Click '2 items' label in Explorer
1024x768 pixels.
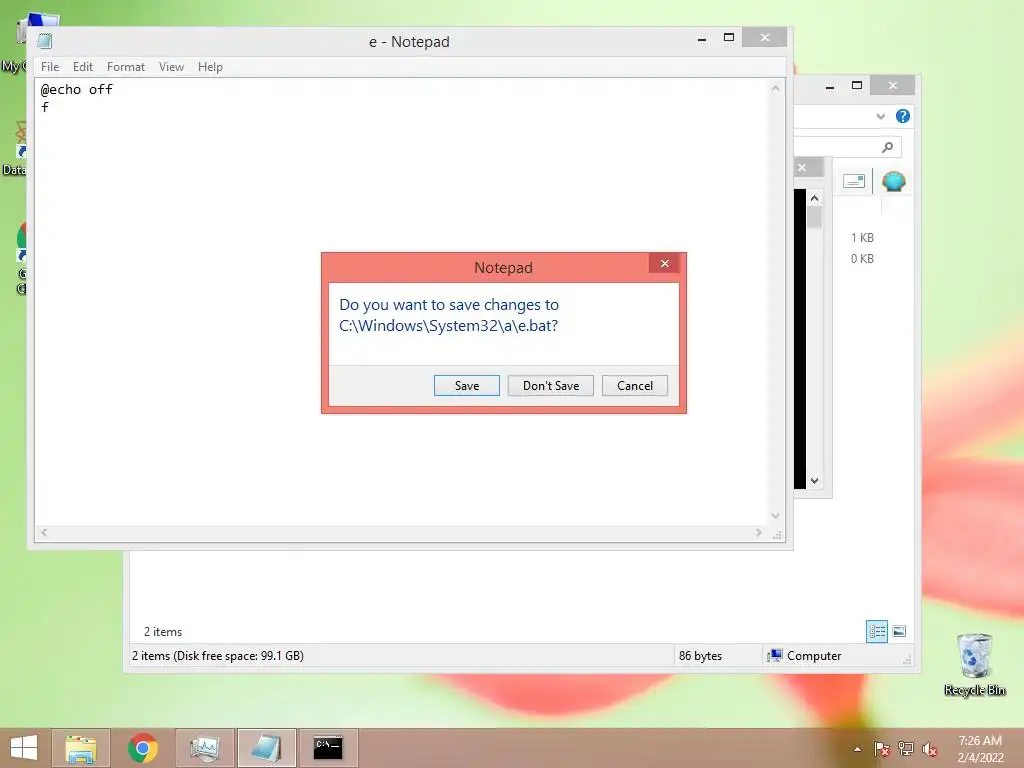click(163, 632)
